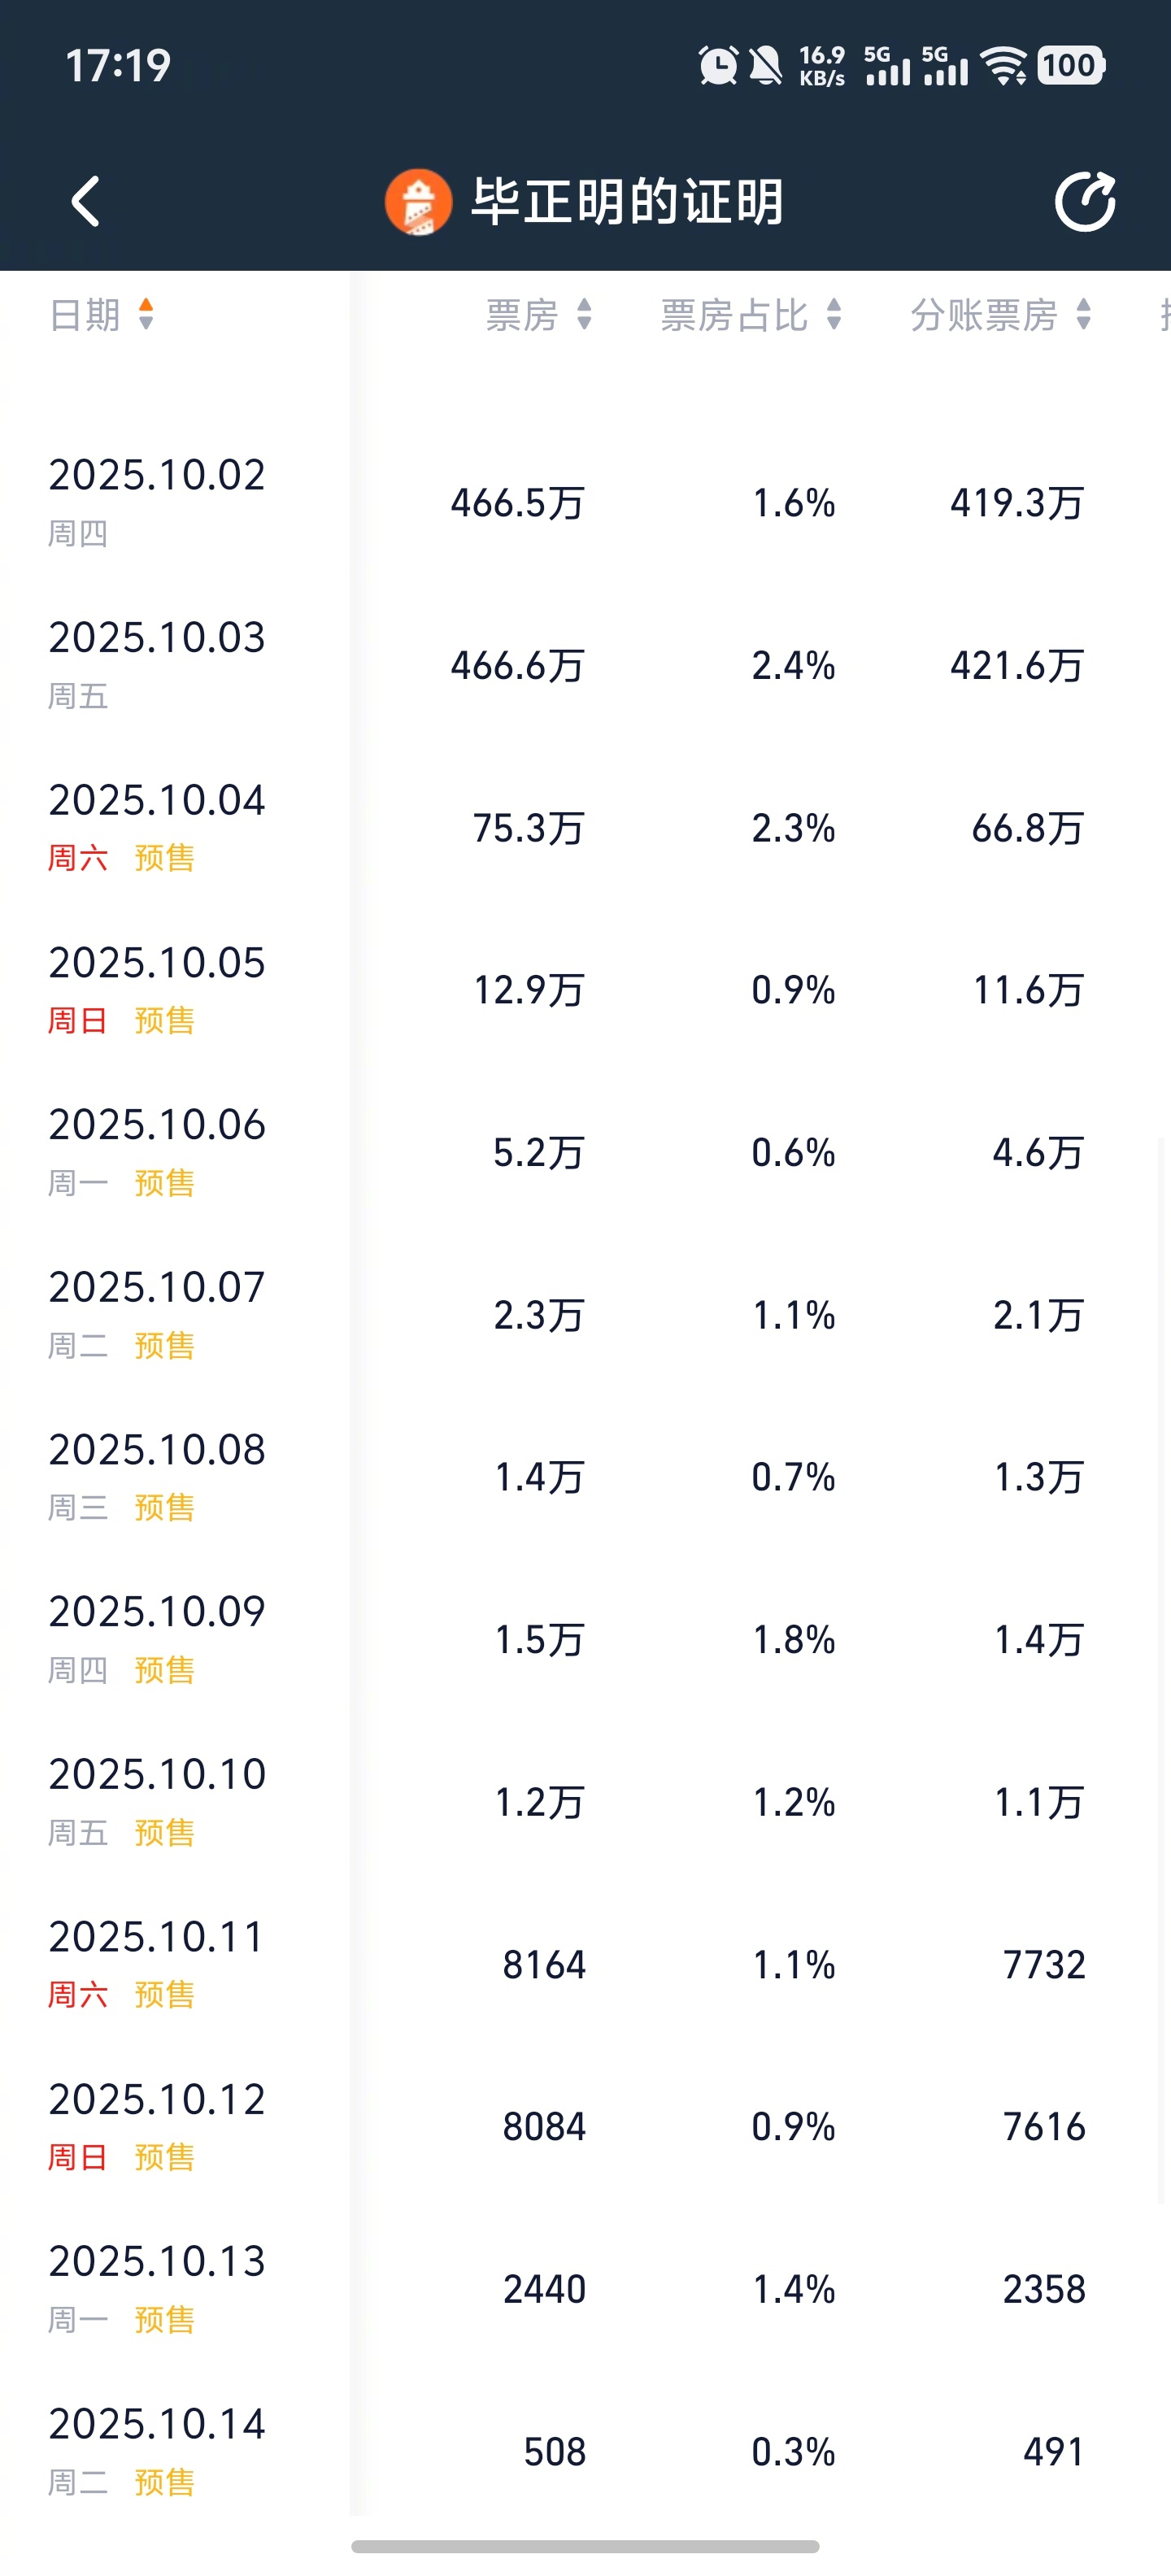Select the 2025.10.02 date row
The height and width of the screenshot is (2576, 1171).
click(x=157, y=476)
